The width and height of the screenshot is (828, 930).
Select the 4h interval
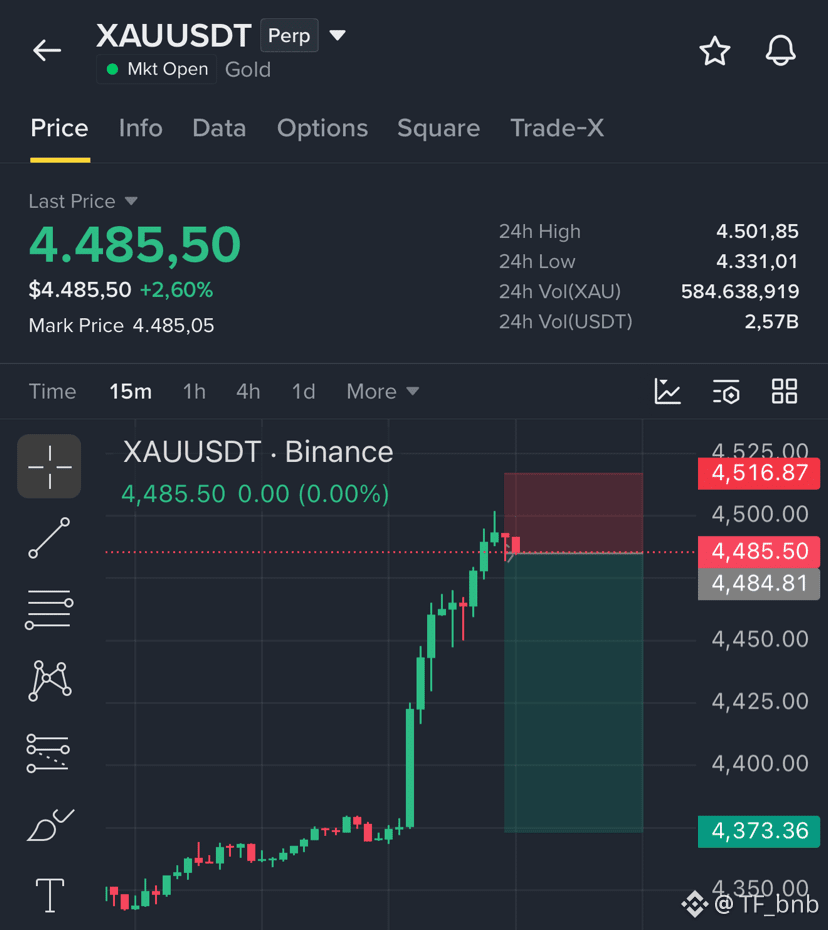coord(248,391)
